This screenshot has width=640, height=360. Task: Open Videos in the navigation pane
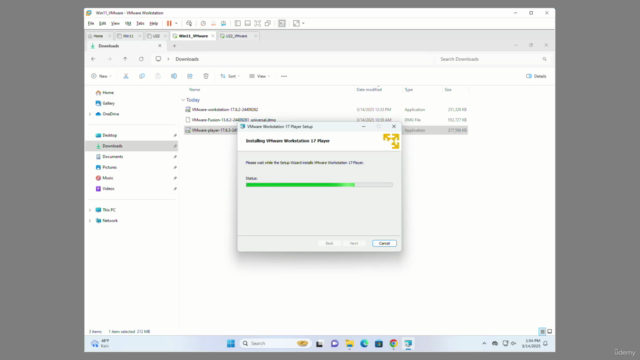click(x=105, y=189)
